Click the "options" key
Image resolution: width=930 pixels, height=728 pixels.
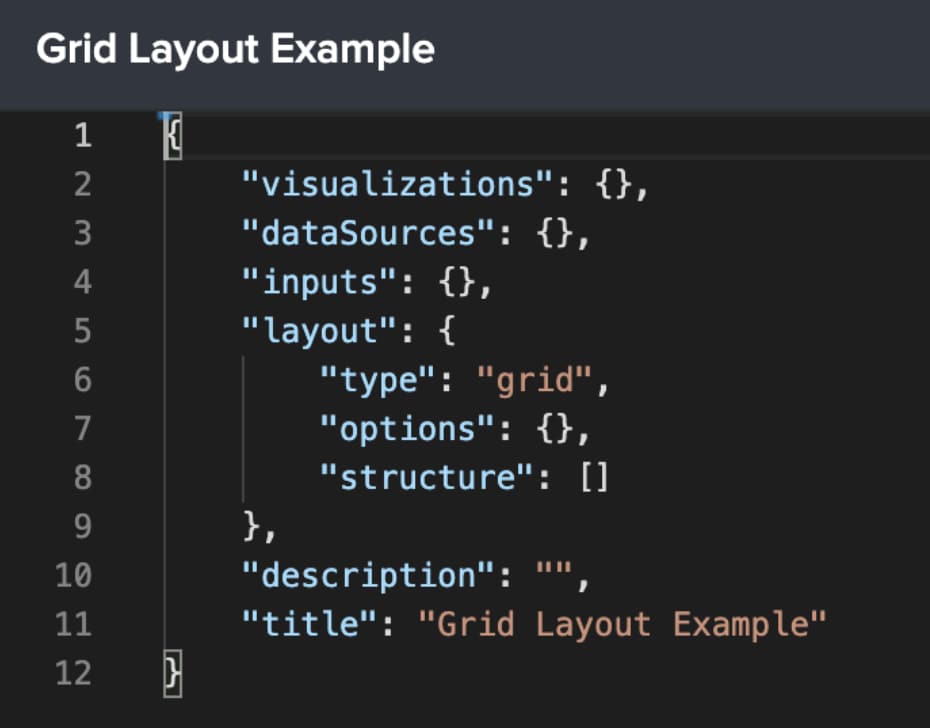pyautogui.click(x=407, y=428)
